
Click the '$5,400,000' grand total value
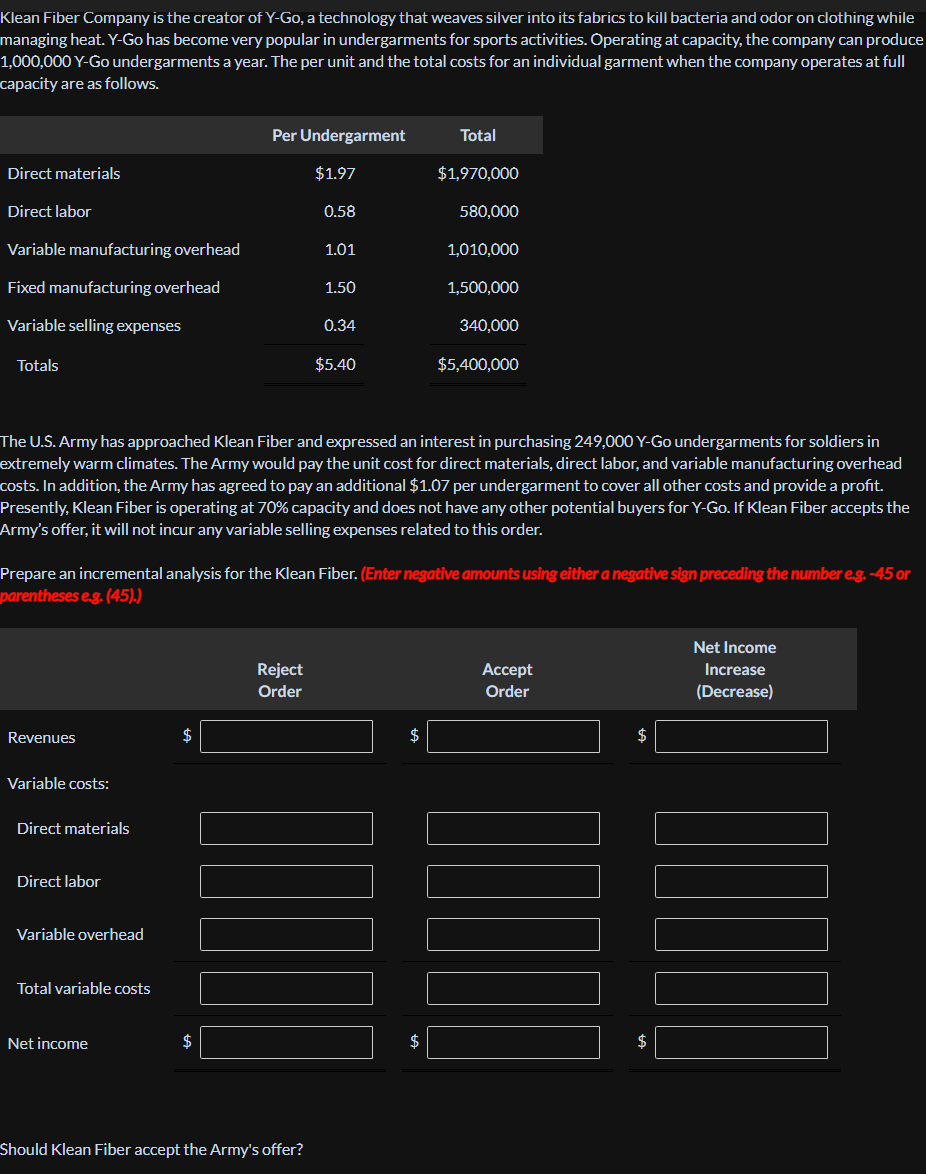coord(478,365)
